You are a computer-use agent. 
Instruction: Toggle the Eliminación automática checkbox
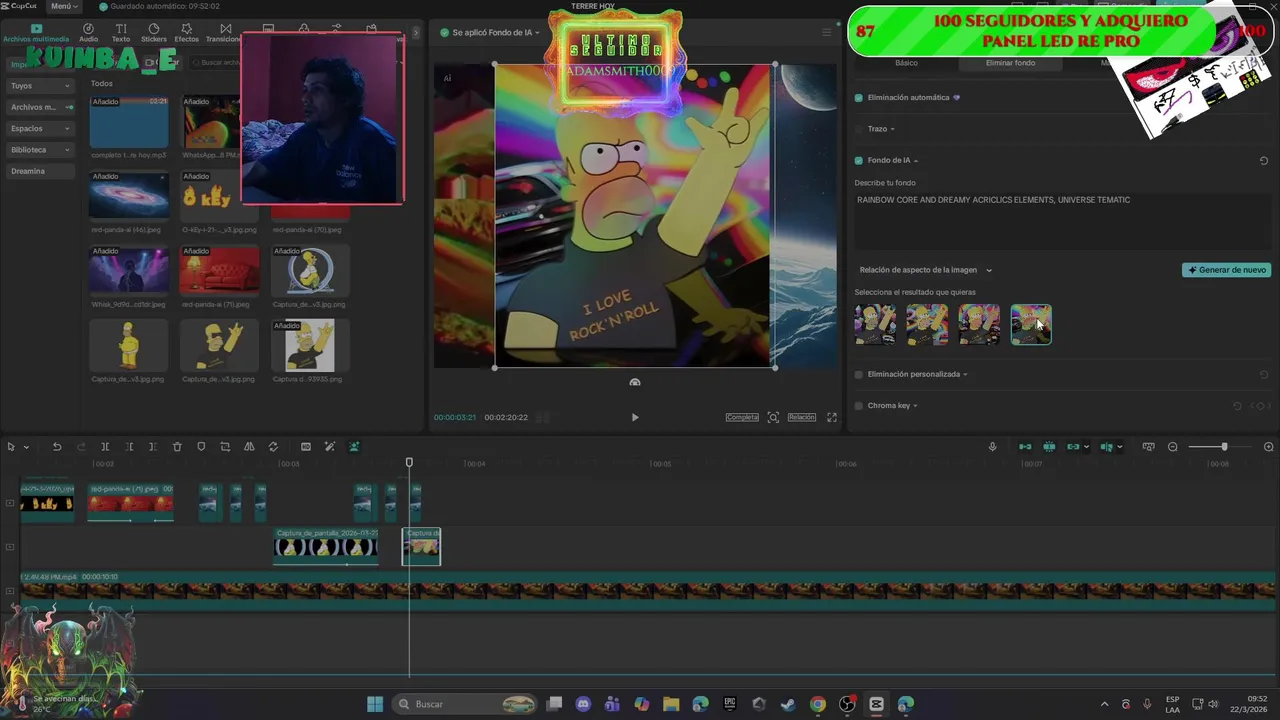pyautogui.click(x=859, y=98)
